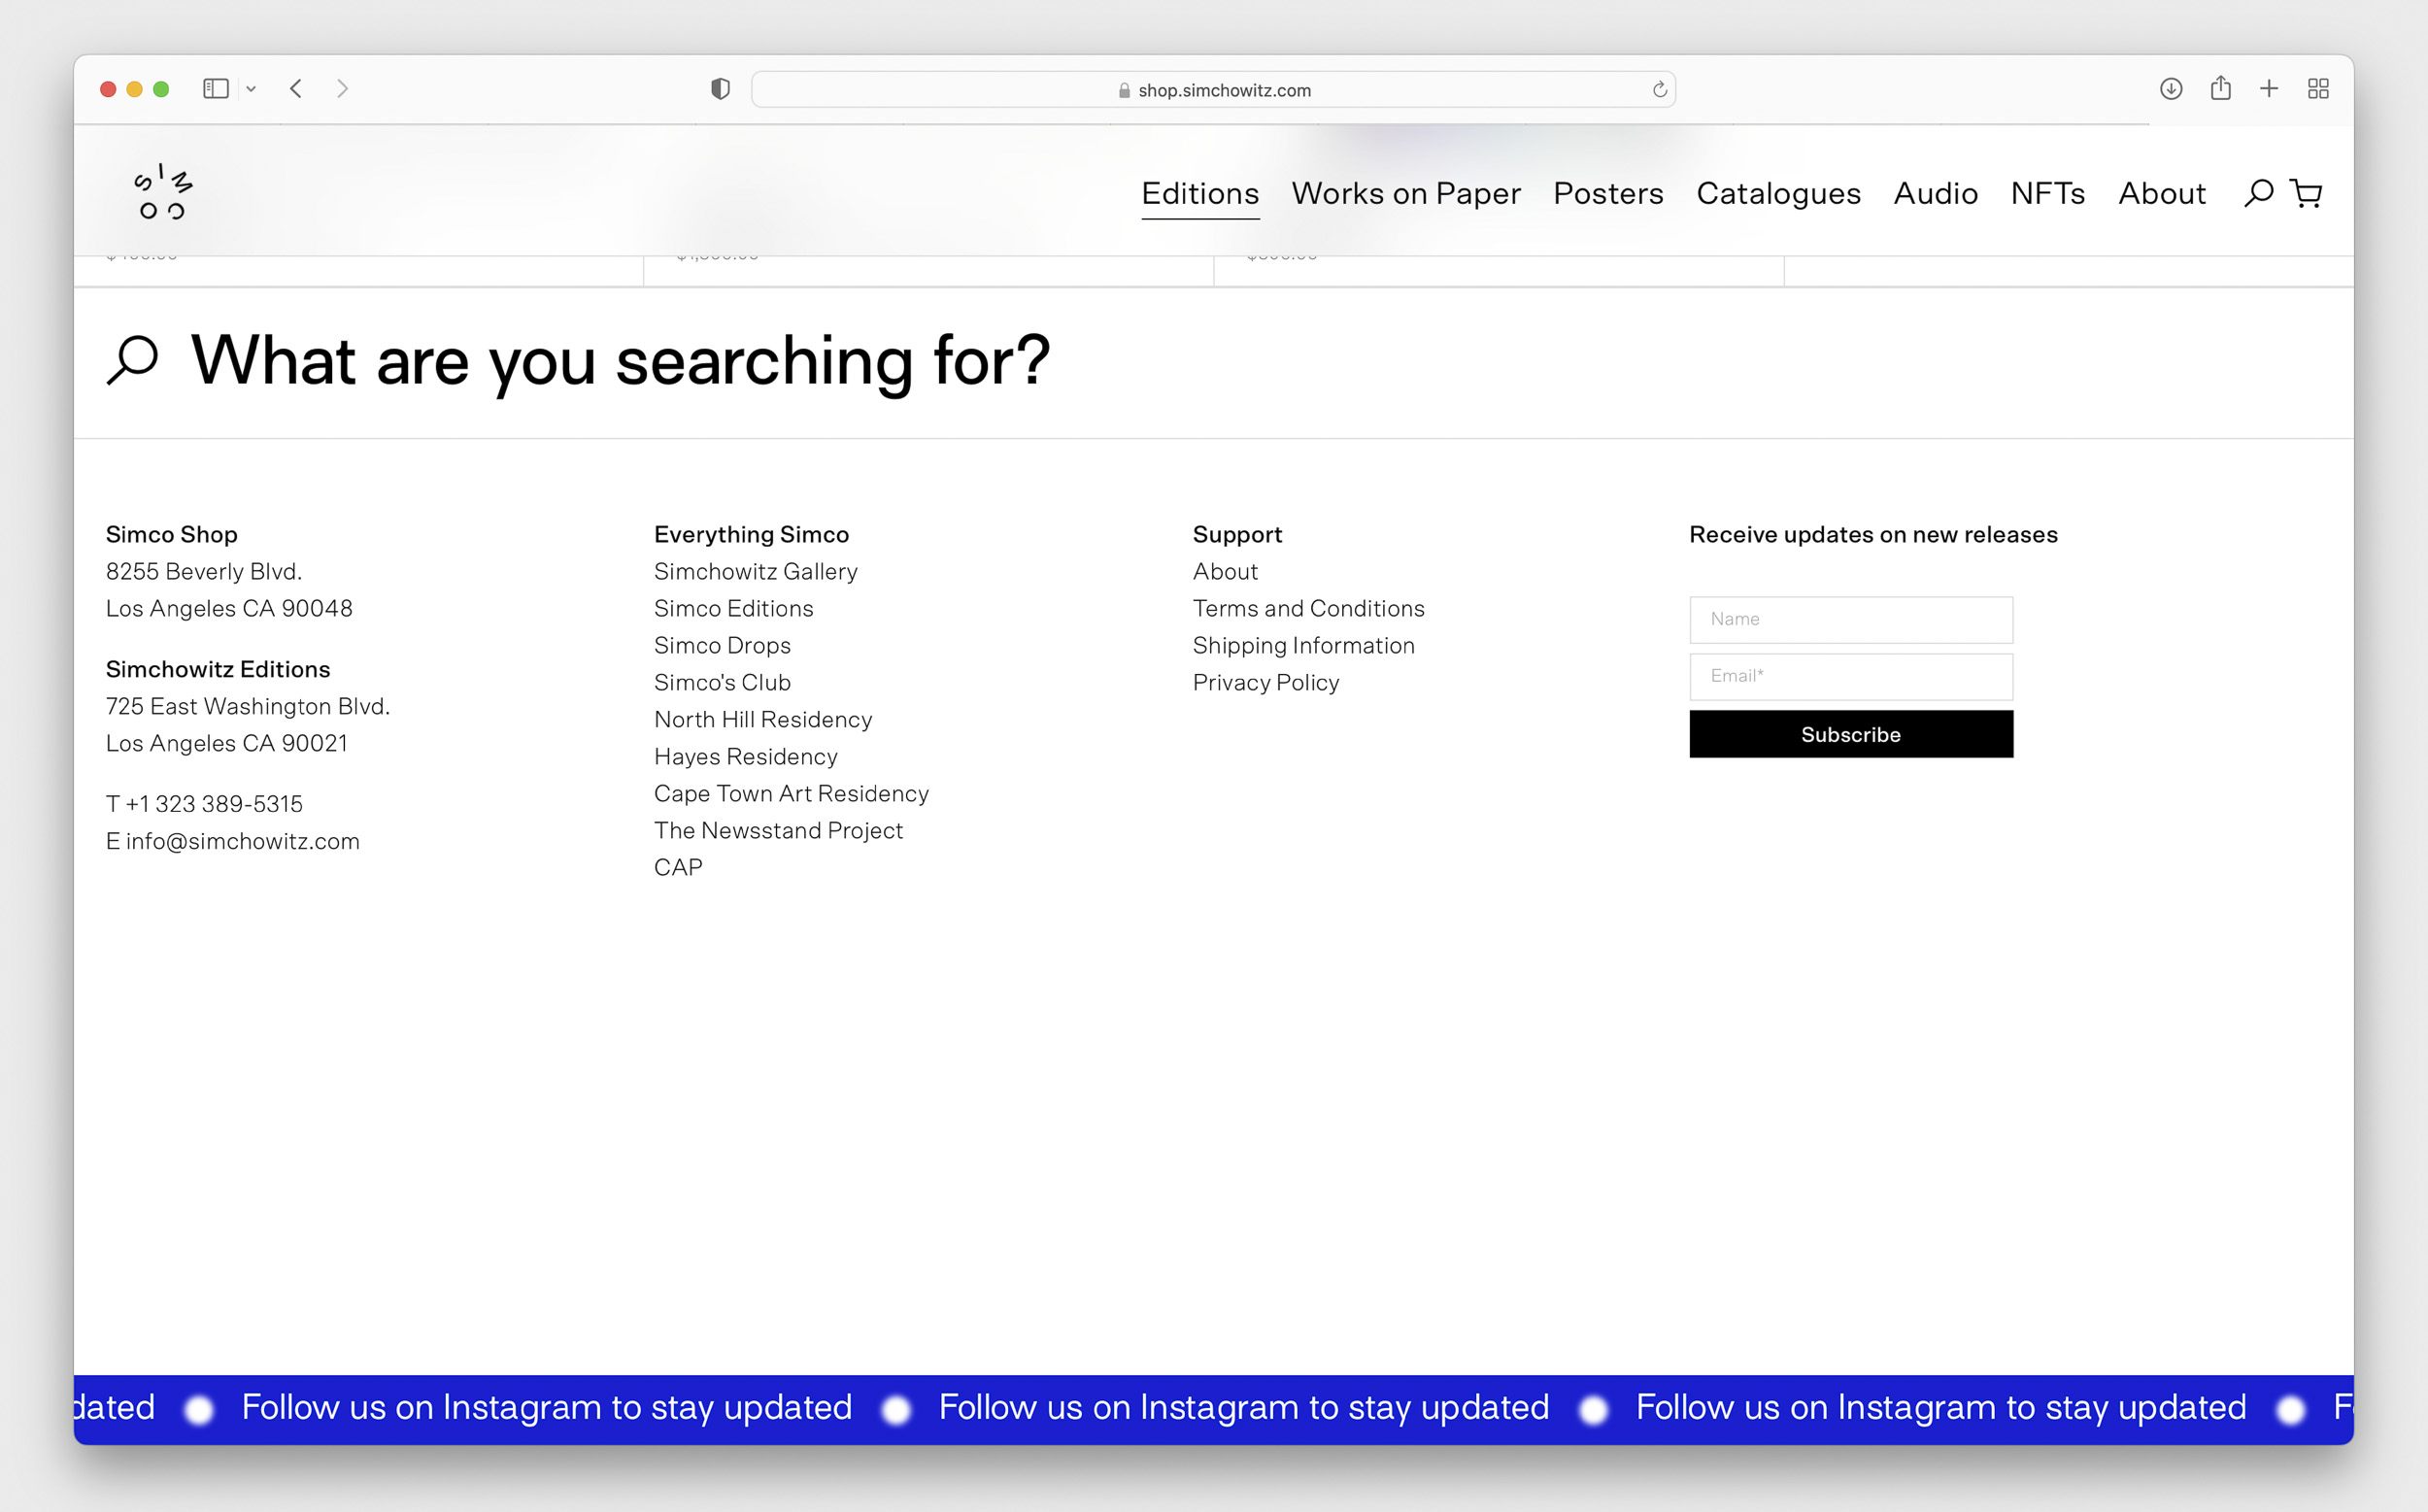Focus the Email input field

coord(1850,676)
